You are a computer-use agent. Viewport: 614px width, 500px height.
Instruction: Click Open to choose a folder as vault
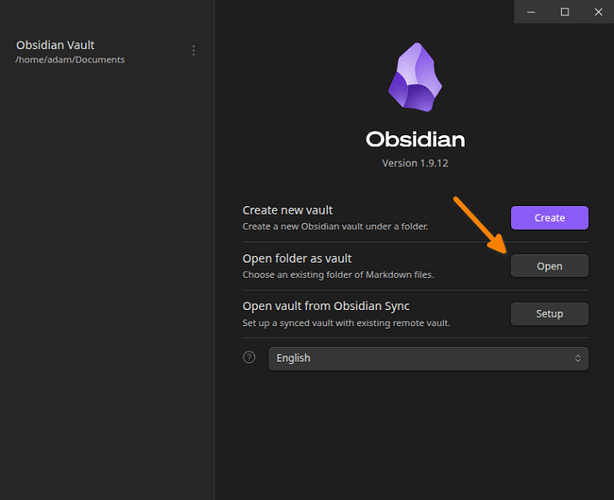tap(549, 266)
